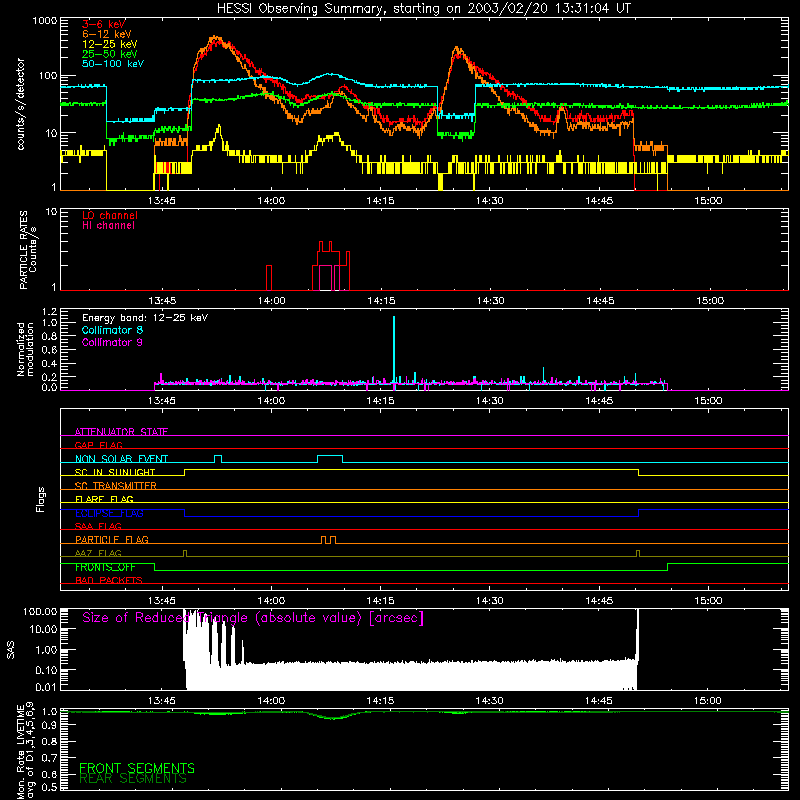800x800 pixels.
Task: Select the dim 'REAR SEGMENTS' legend label
Action: click(x=133, y=779)
